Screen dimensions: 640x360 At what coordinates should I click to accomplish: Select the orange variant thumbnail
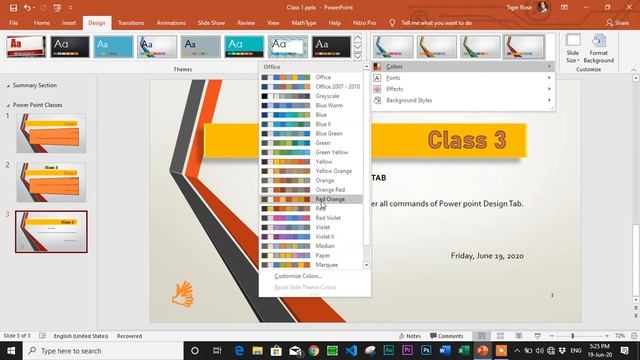tap(436, 47)
